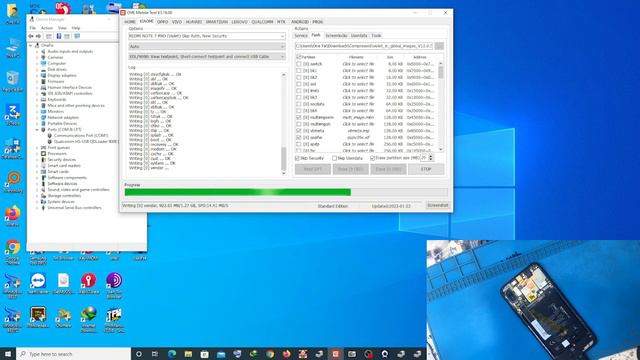The width and height of the screenshot is (640, 360).
Task: Open Cortana circle in taskbar
Action: point(138,354)
